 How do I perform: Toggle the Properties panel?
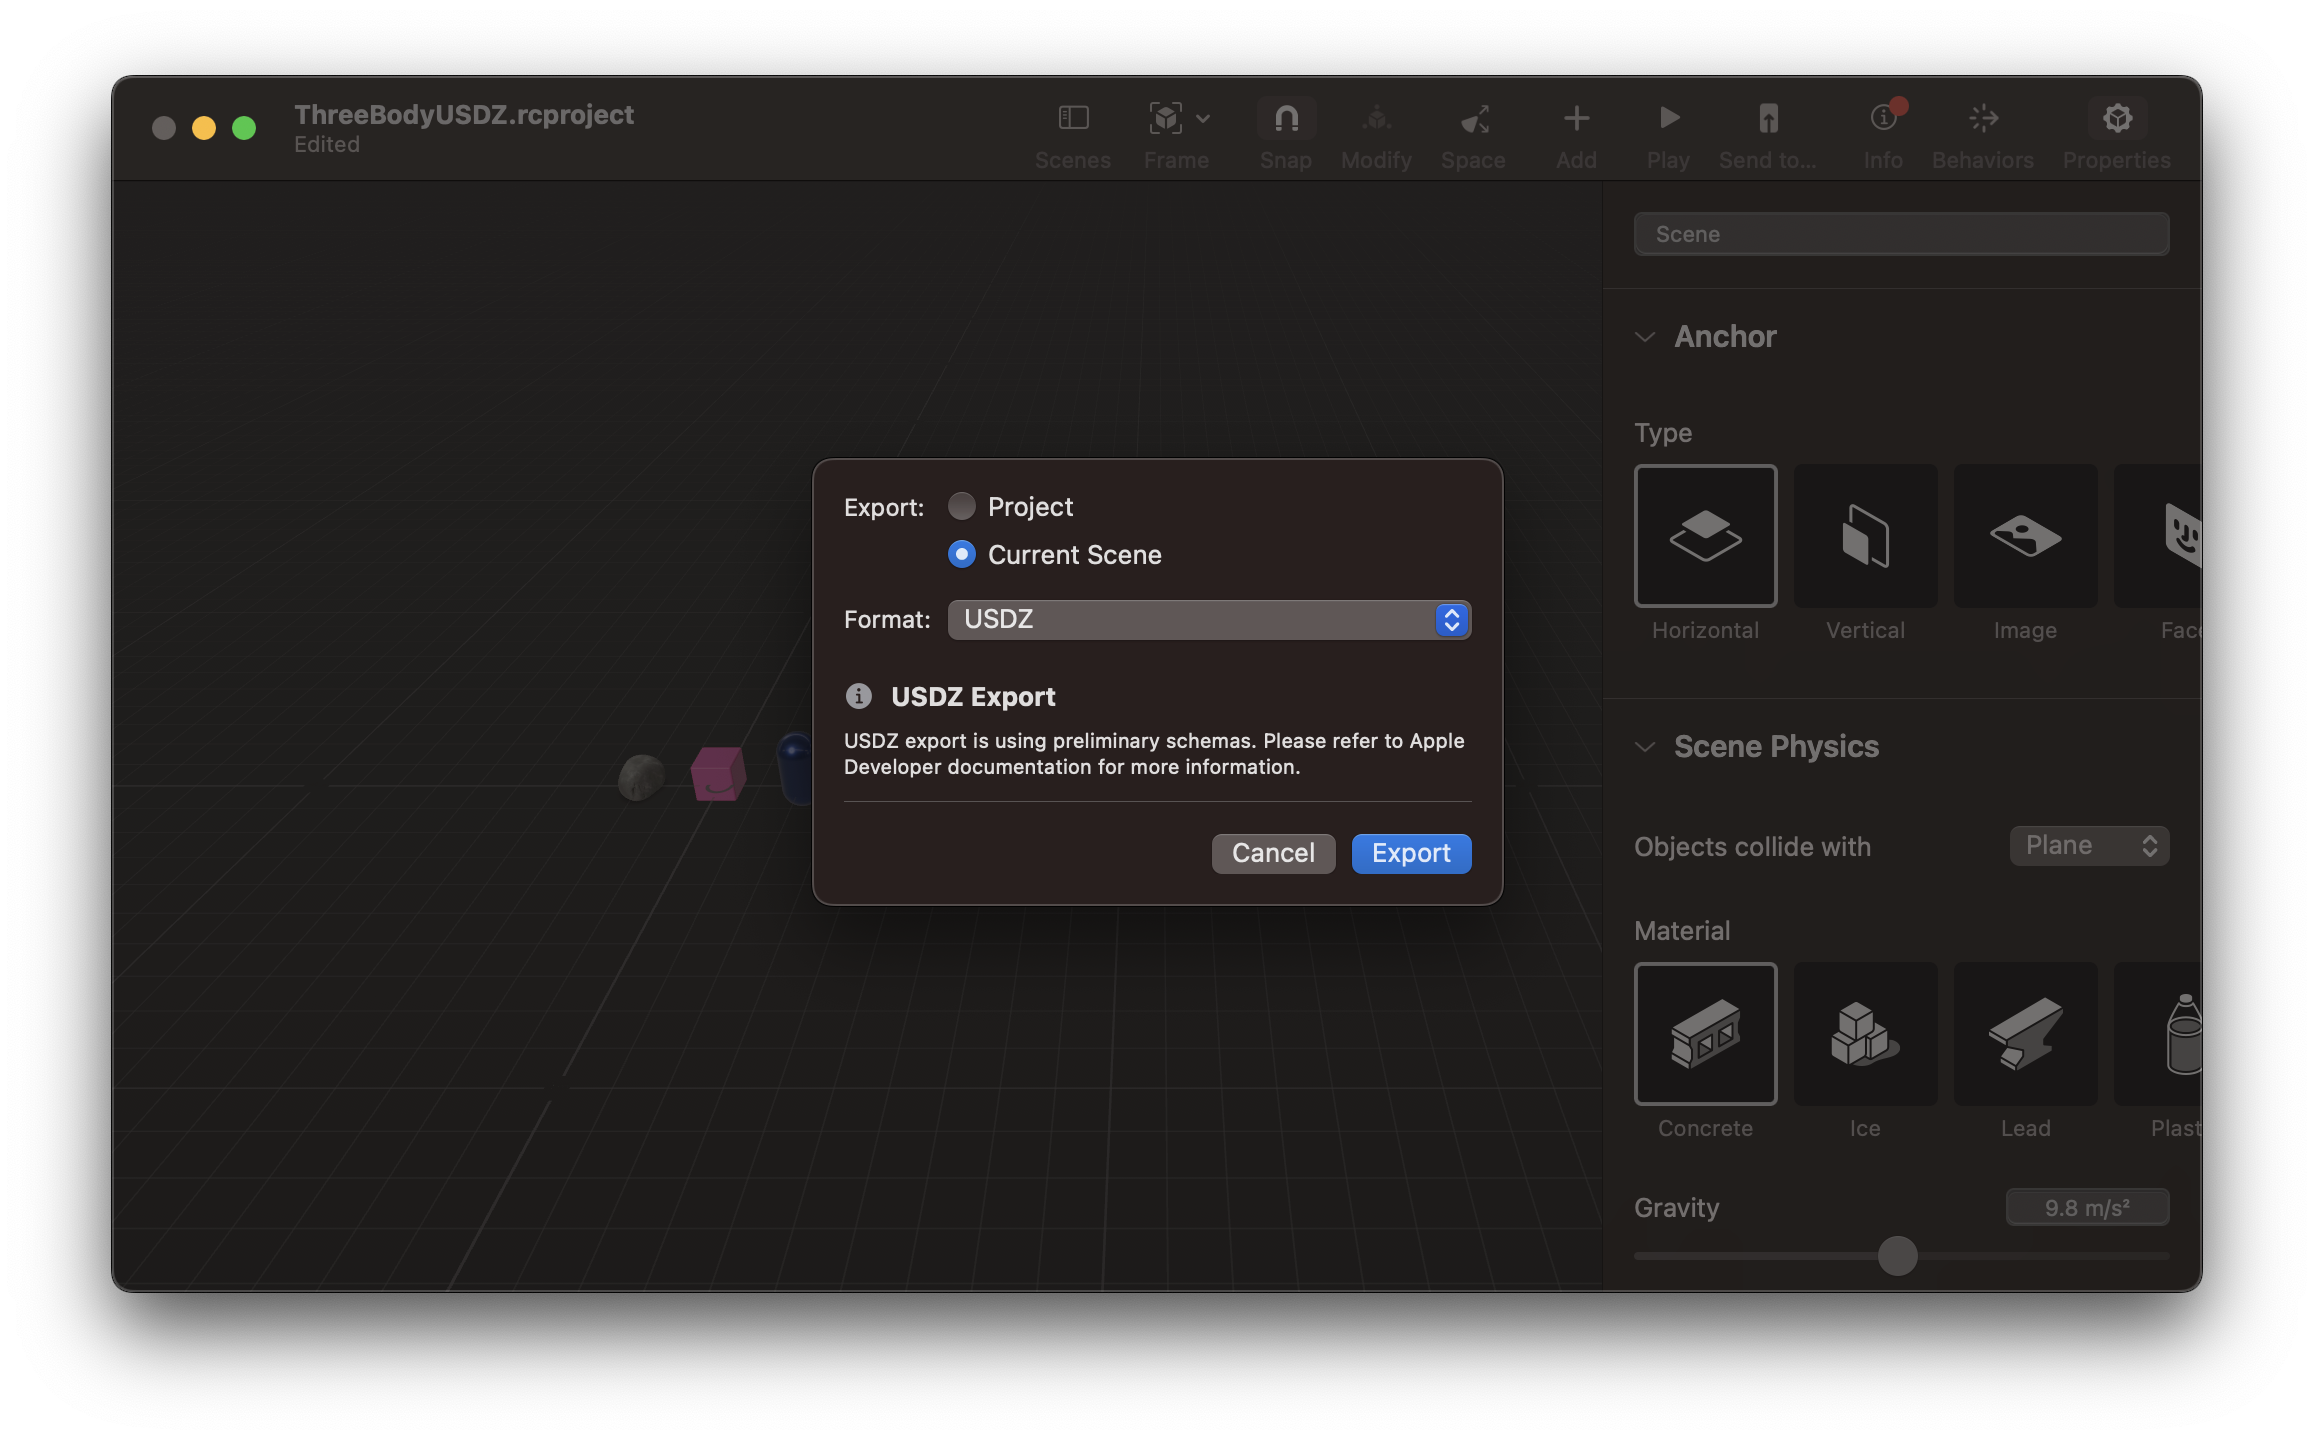click(2117, 119)
